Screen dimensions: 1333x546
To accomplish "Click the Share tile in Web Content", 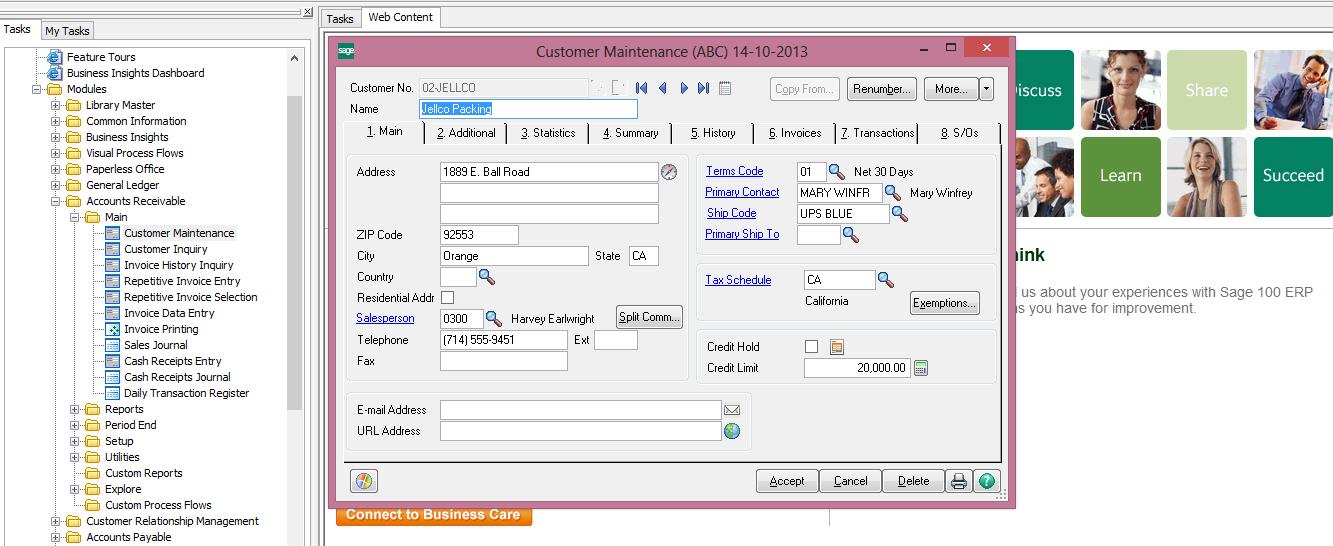I will point(1207,90).
